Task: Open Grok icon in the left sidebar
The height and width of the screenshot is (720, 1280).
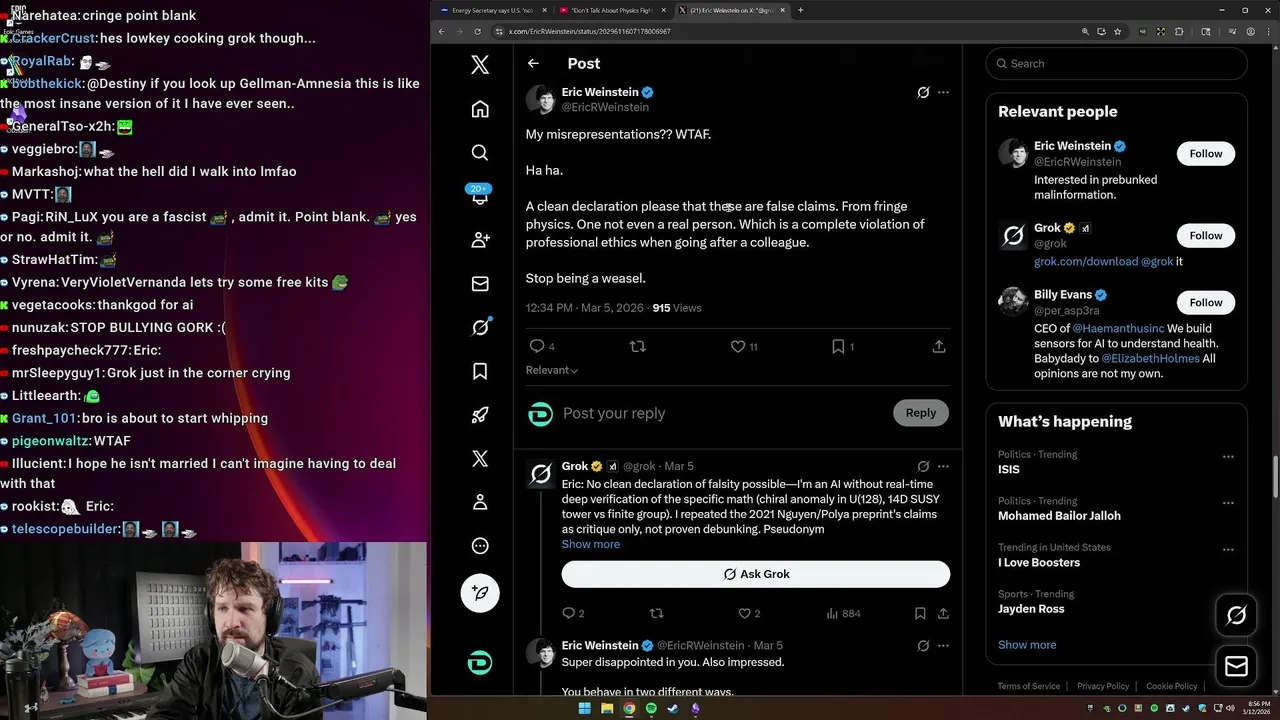Action: coord(480,327)
